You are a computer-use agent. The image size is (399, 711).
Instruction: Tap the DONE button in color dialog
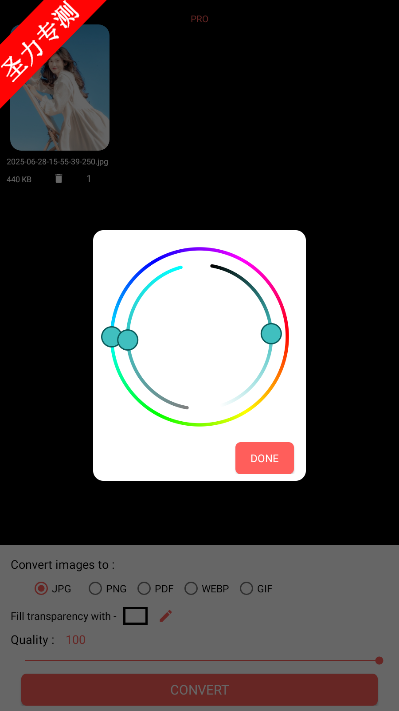click(x=264, y=458)
